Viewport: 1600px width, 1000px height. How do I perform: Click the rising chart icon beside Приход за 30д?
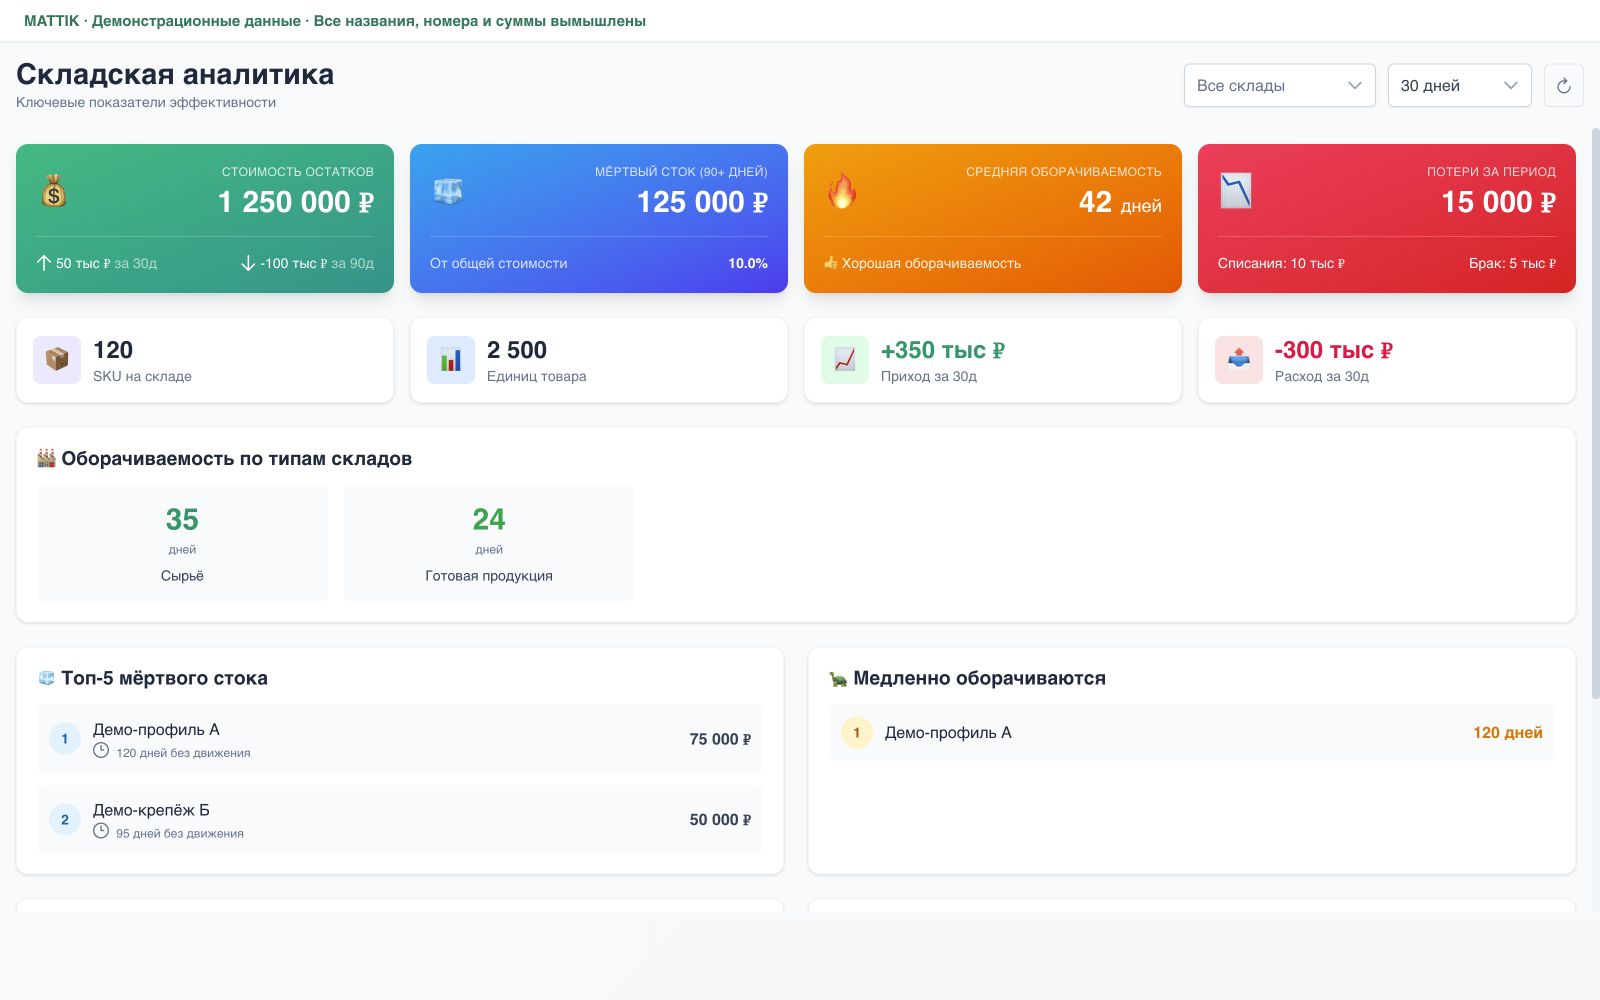[x=845, y=360]
